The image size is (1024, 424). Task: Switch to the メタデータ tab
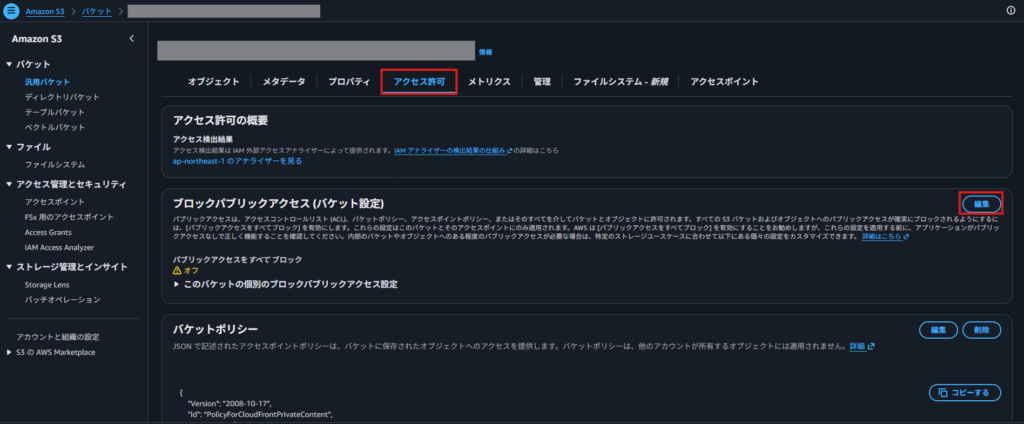pos(283,82)
